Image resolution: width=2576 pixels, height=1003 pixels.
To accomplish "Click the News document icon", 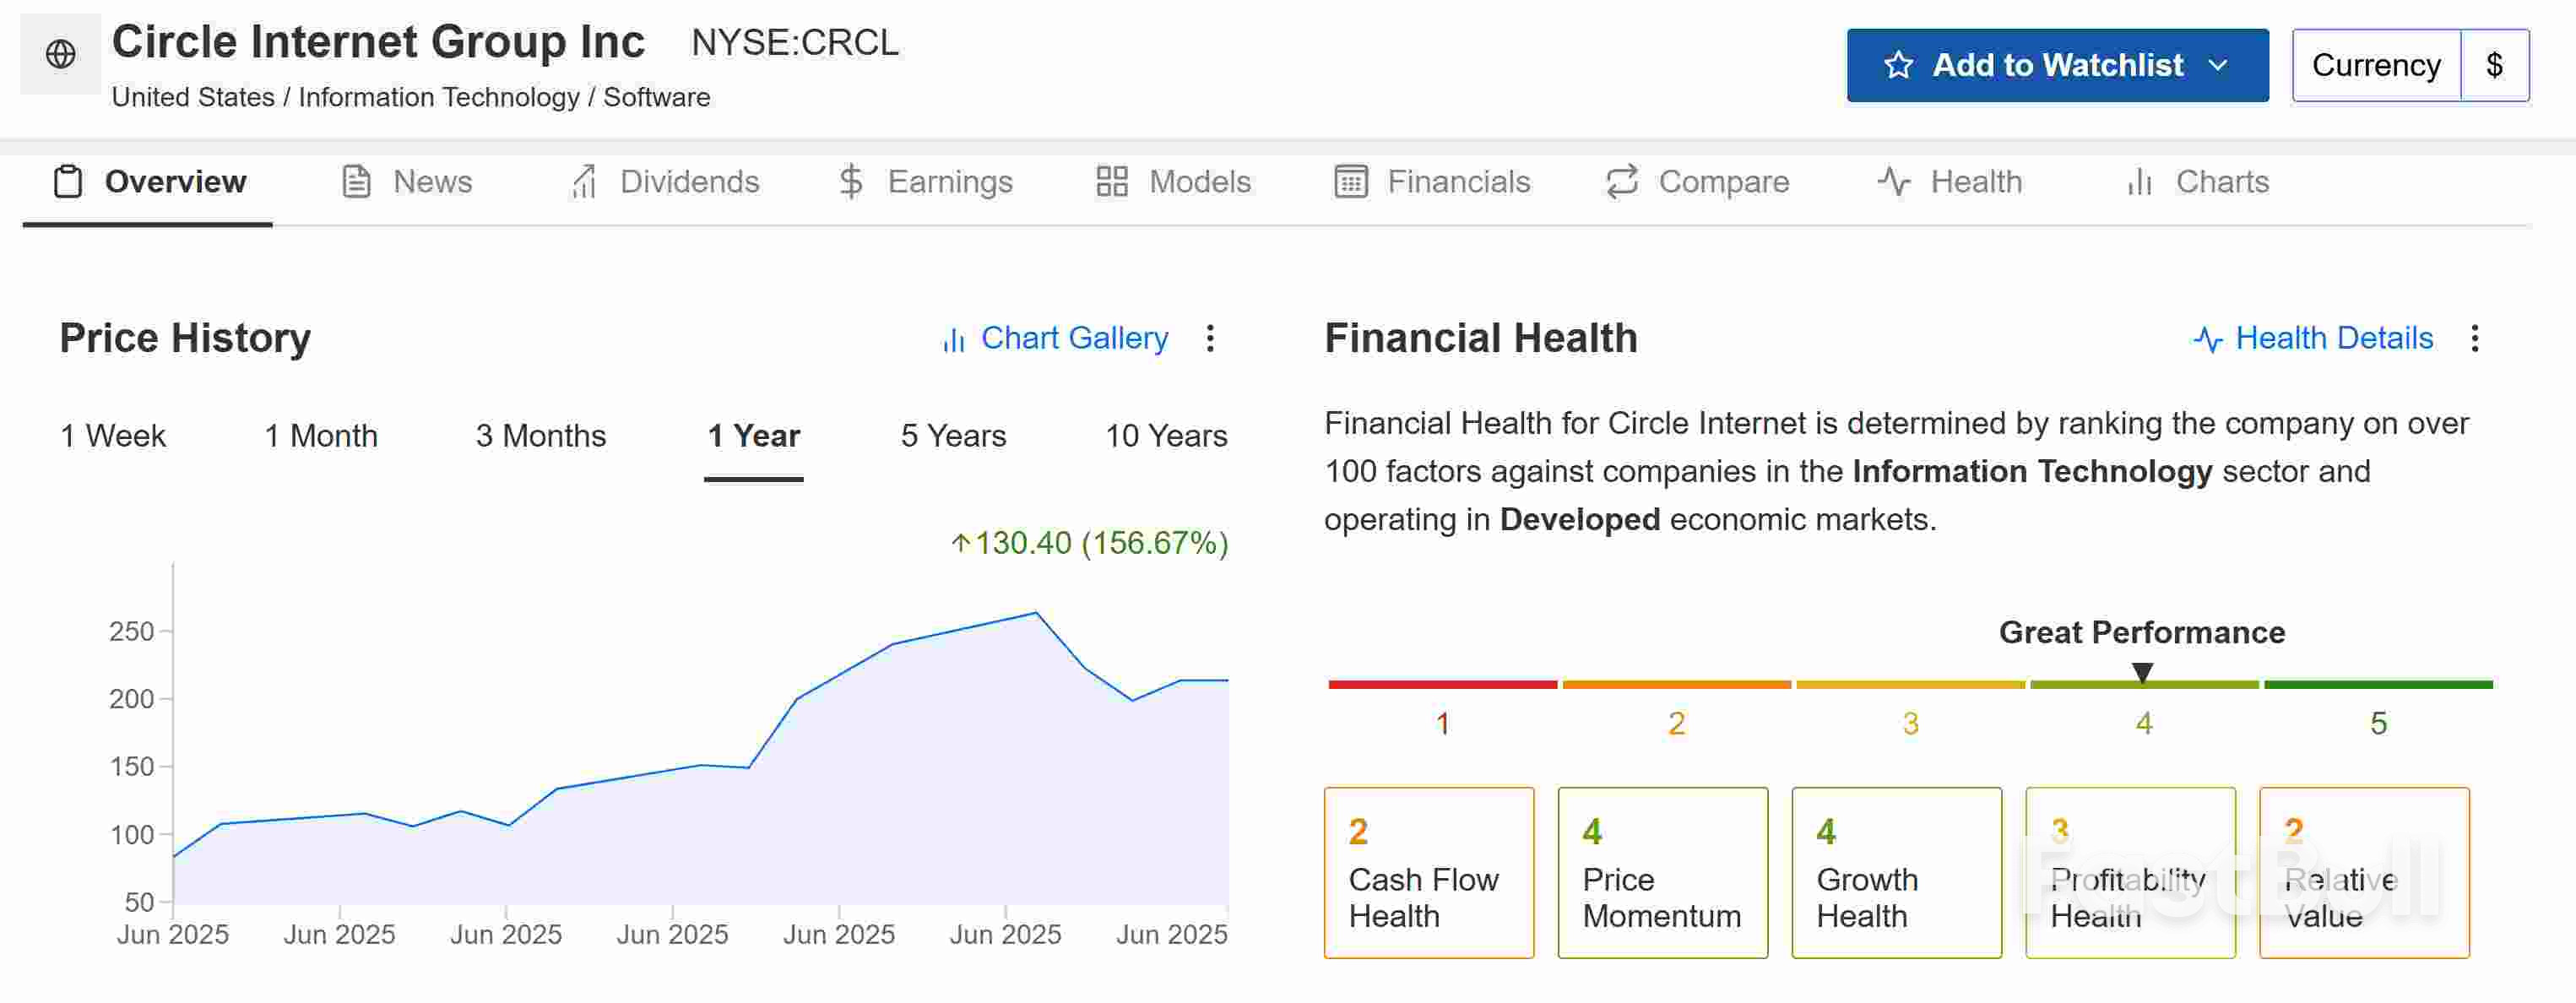I will pyautogui.click(x=356, y=182).
